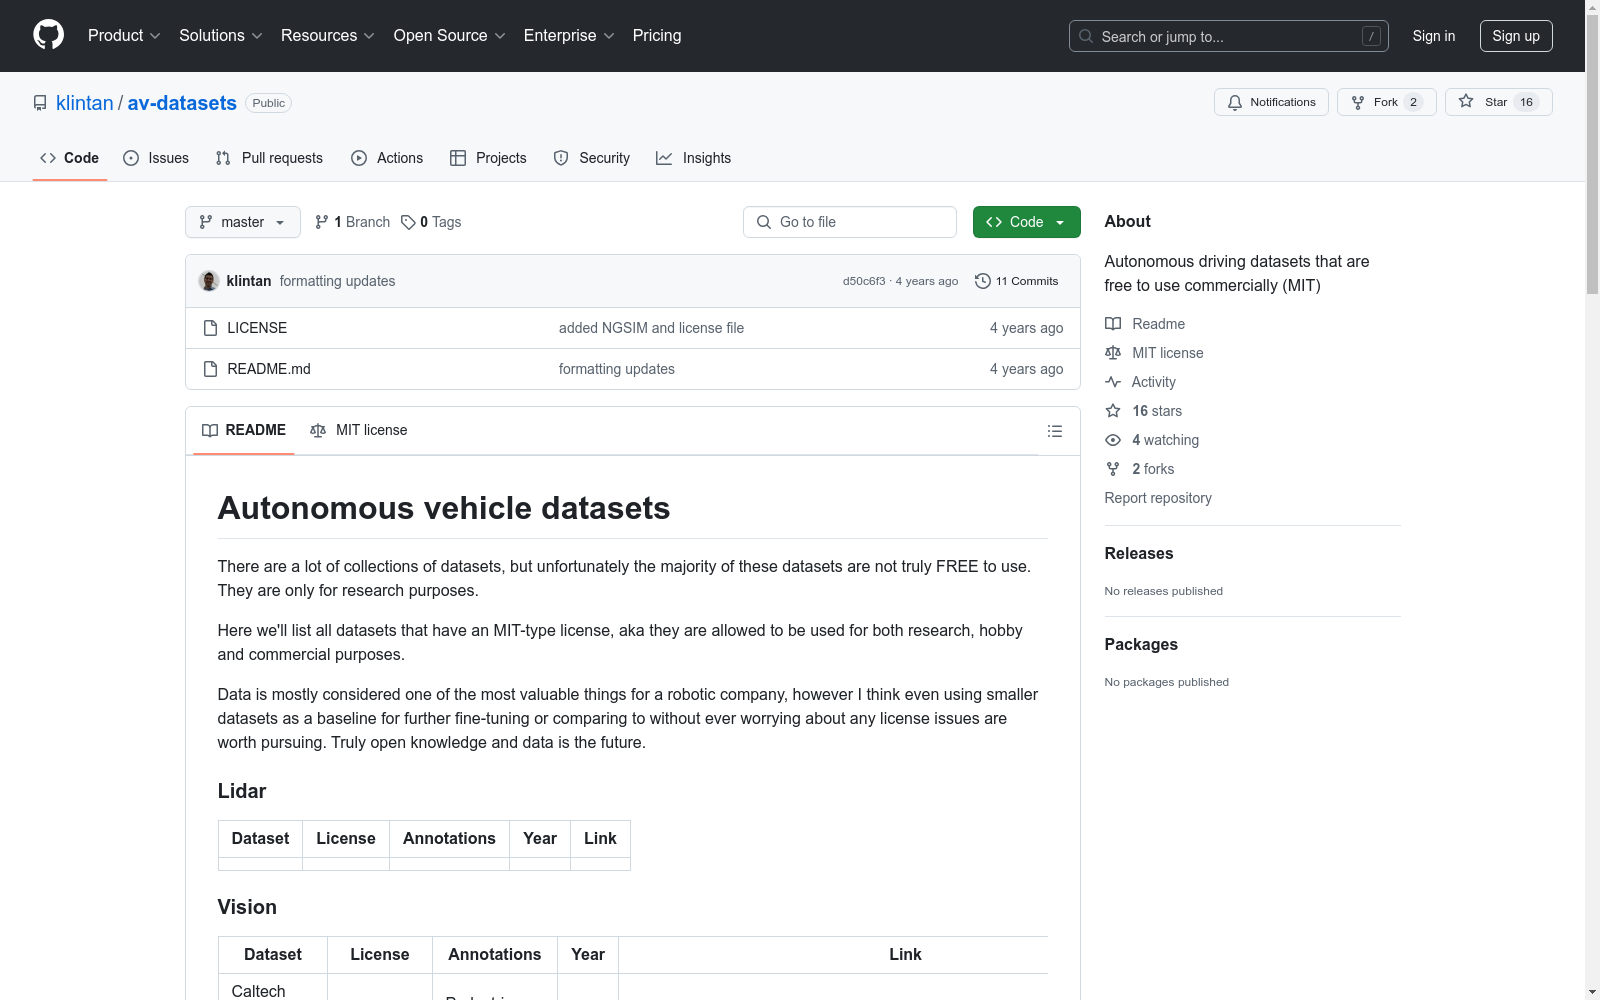Switch to the Actions tab

[x=387, y=158]
